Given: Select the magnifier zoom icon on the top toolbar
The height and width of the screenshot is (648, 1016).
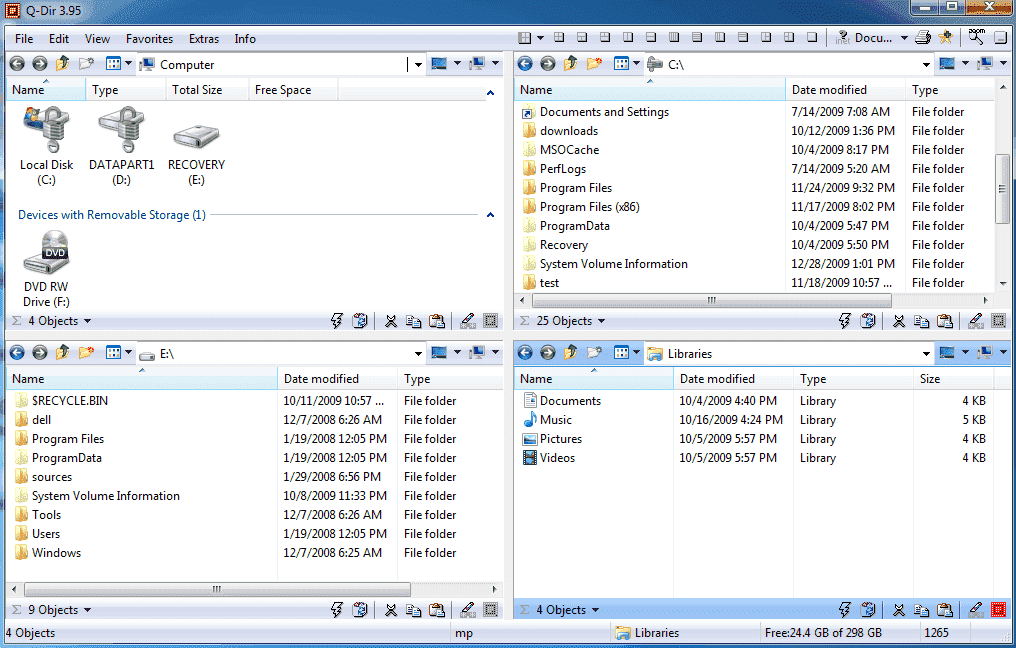Looking at the screenshot, I should click(x=975, y=37).
